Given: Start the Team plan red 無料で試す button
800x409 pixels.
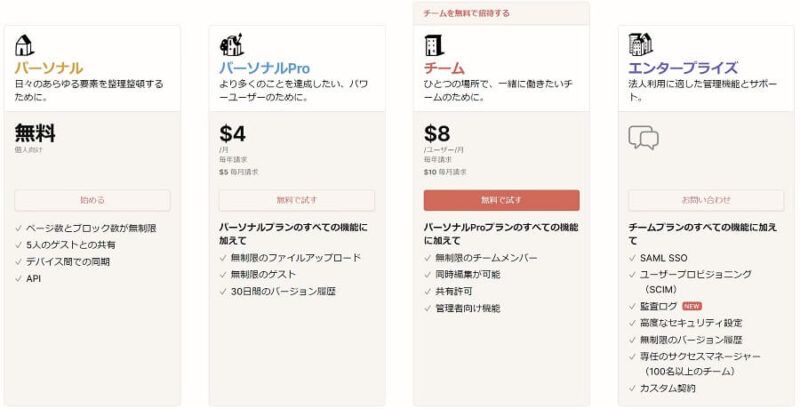Looking at the screenshot, I should pyautogui.click(x=502, y=200).
